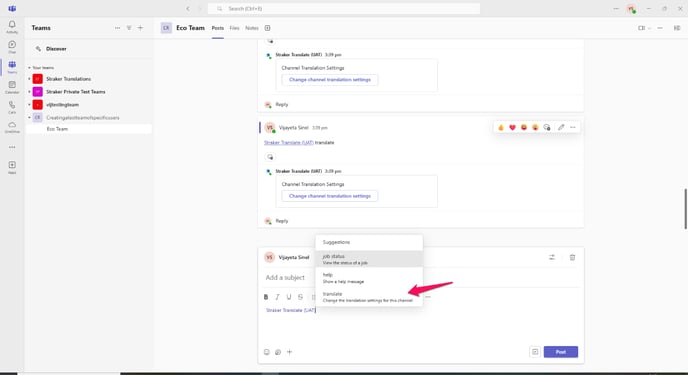The height and width of the screenshot is (375, 688).
Task: Select the vijtestingteam team
Action: tap(62, 105)
